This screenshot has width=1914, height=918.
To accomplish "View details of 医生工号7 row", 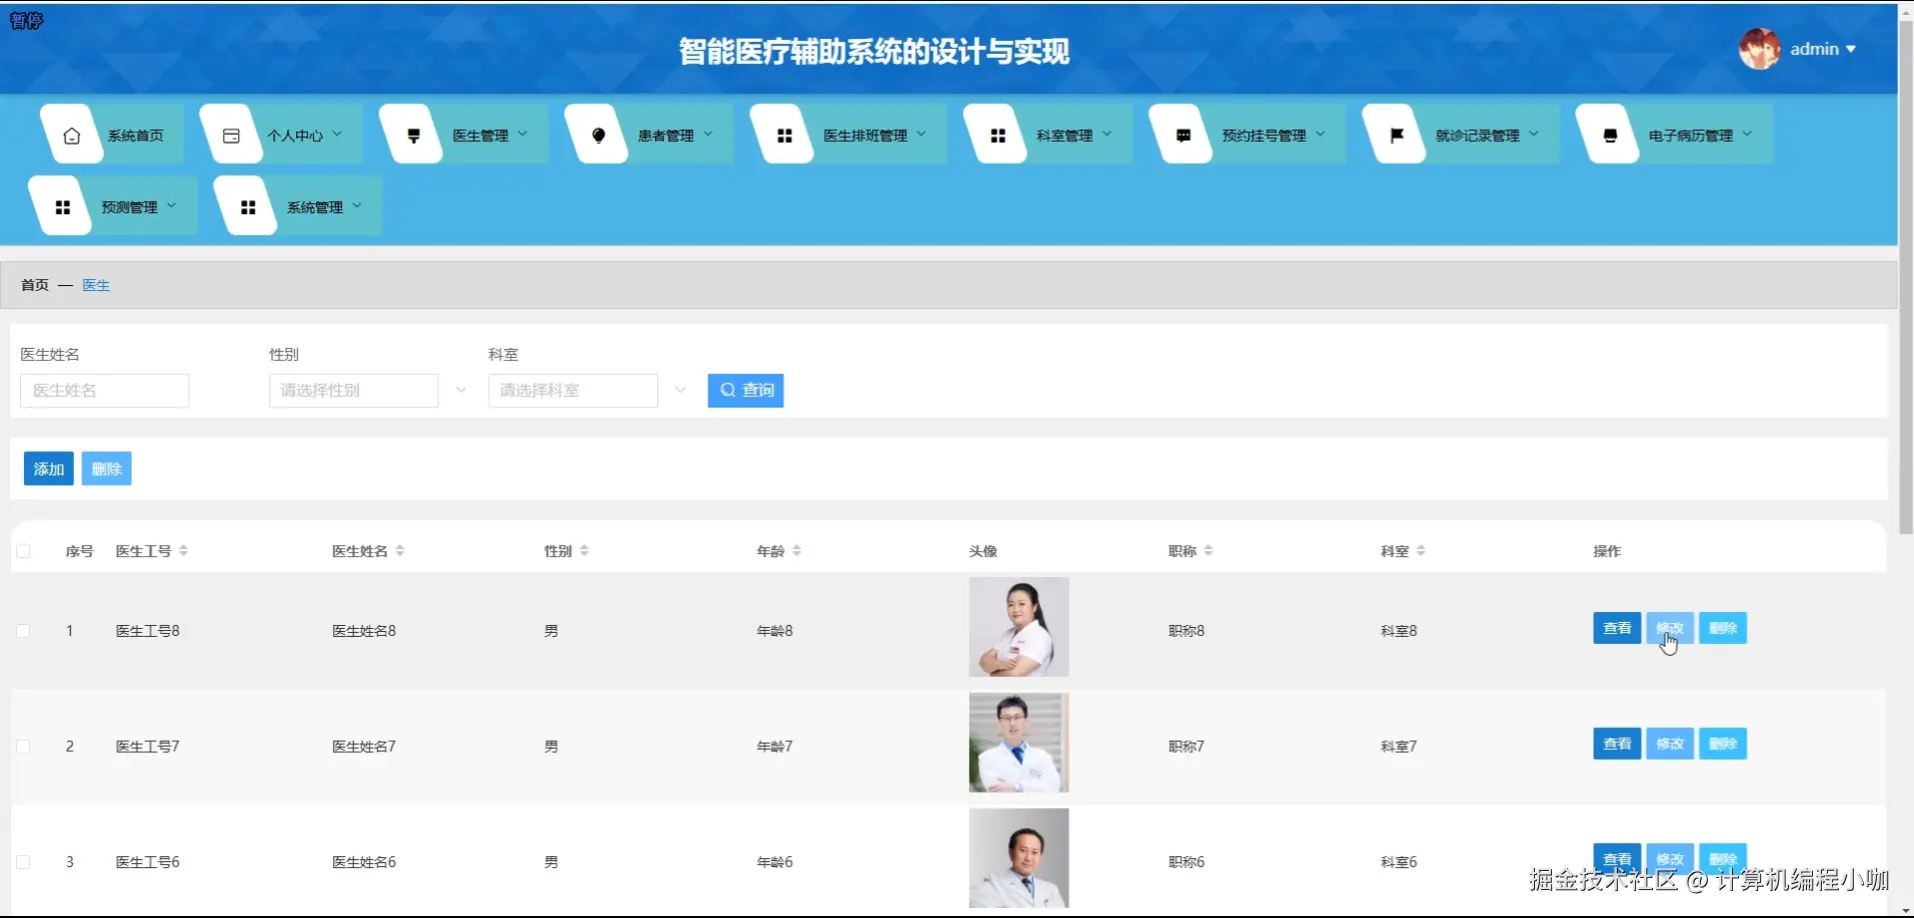I will click(1617, 744).
